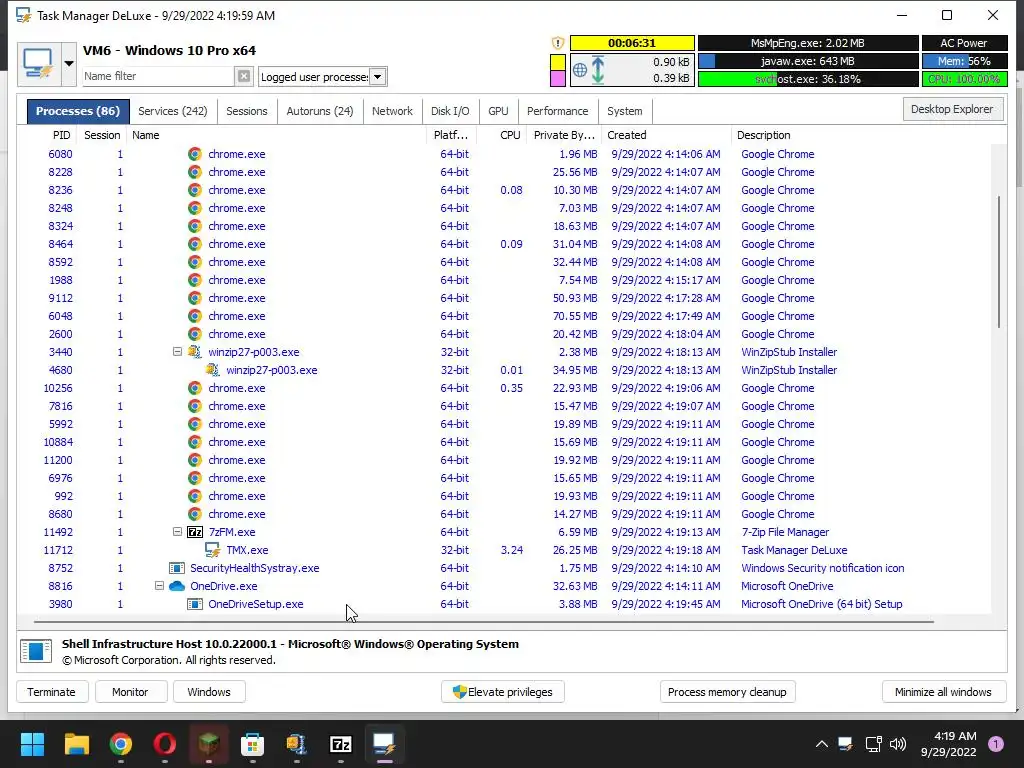Collapse the OneDrive.exe process tree
Viewport: 1024px width, 768px height.
coord(159,586)
